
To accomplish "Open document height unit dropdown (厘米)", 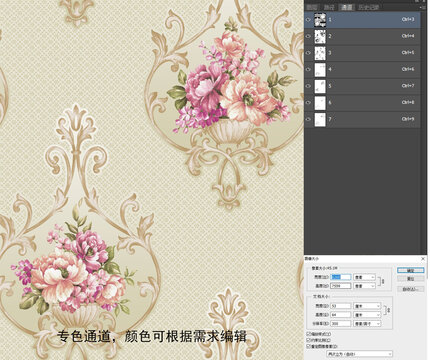I will pyautogui.click(x=367, y=315).
